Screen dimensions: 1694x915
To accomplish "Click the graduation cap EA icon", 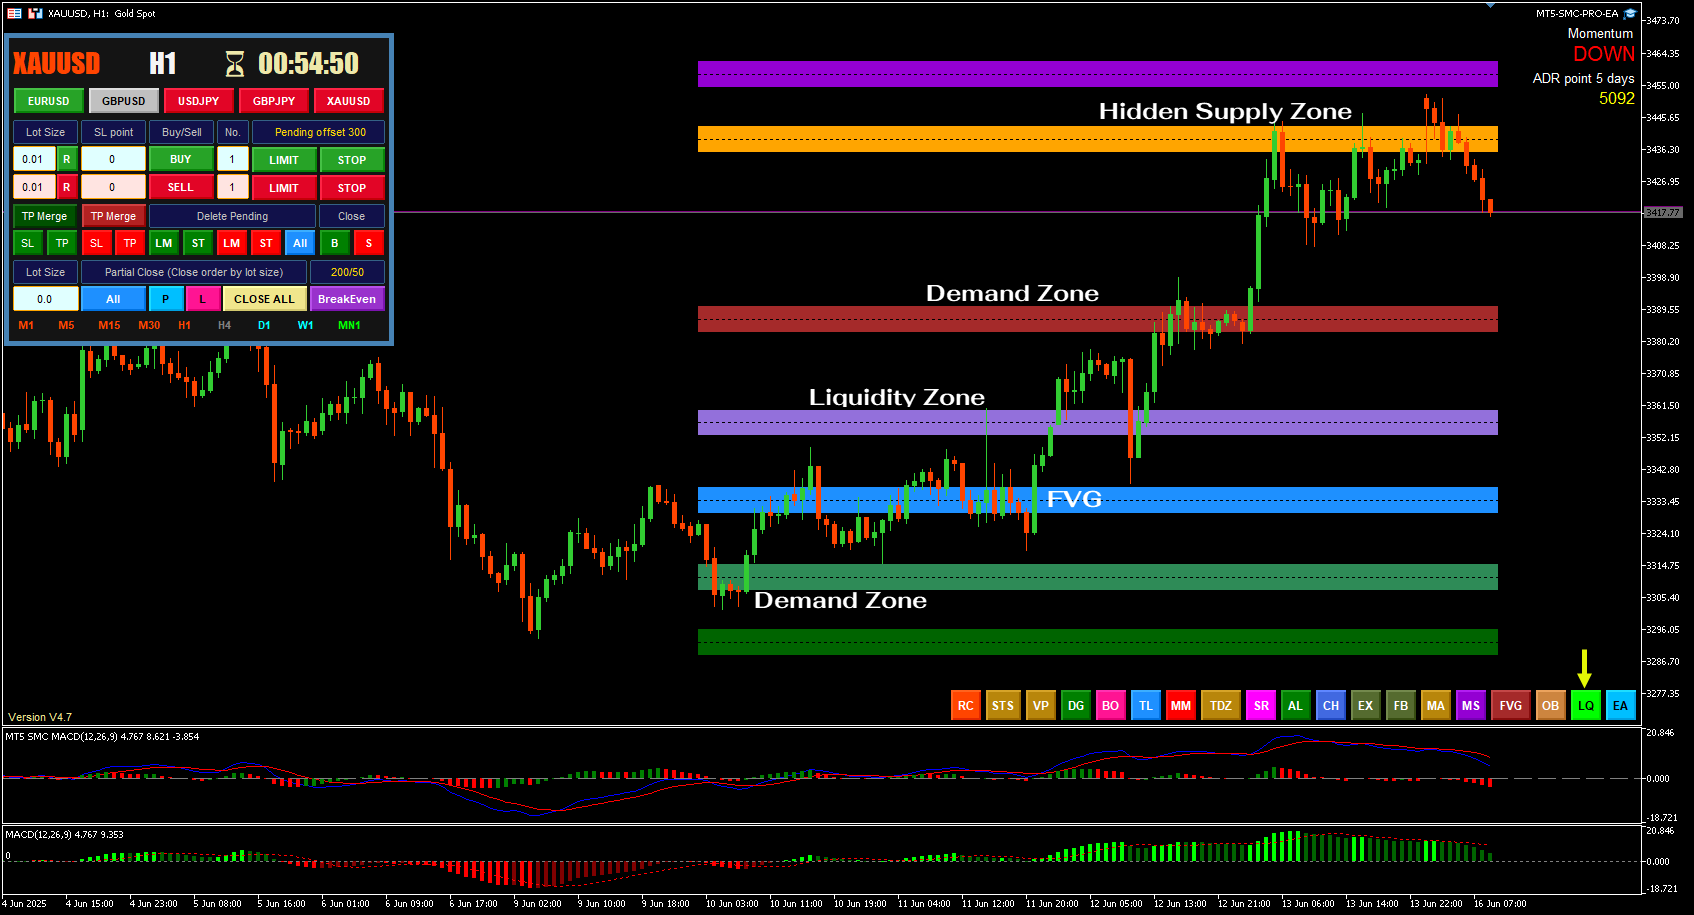I will coord(1630,14).
